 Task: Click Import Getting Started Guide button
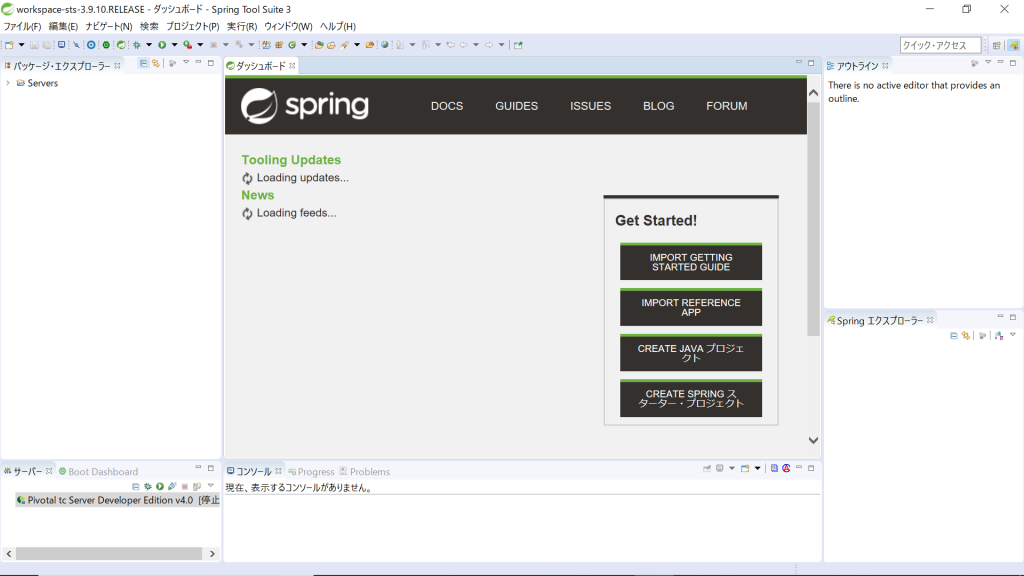pyautogui.click(x=691, y=262)
